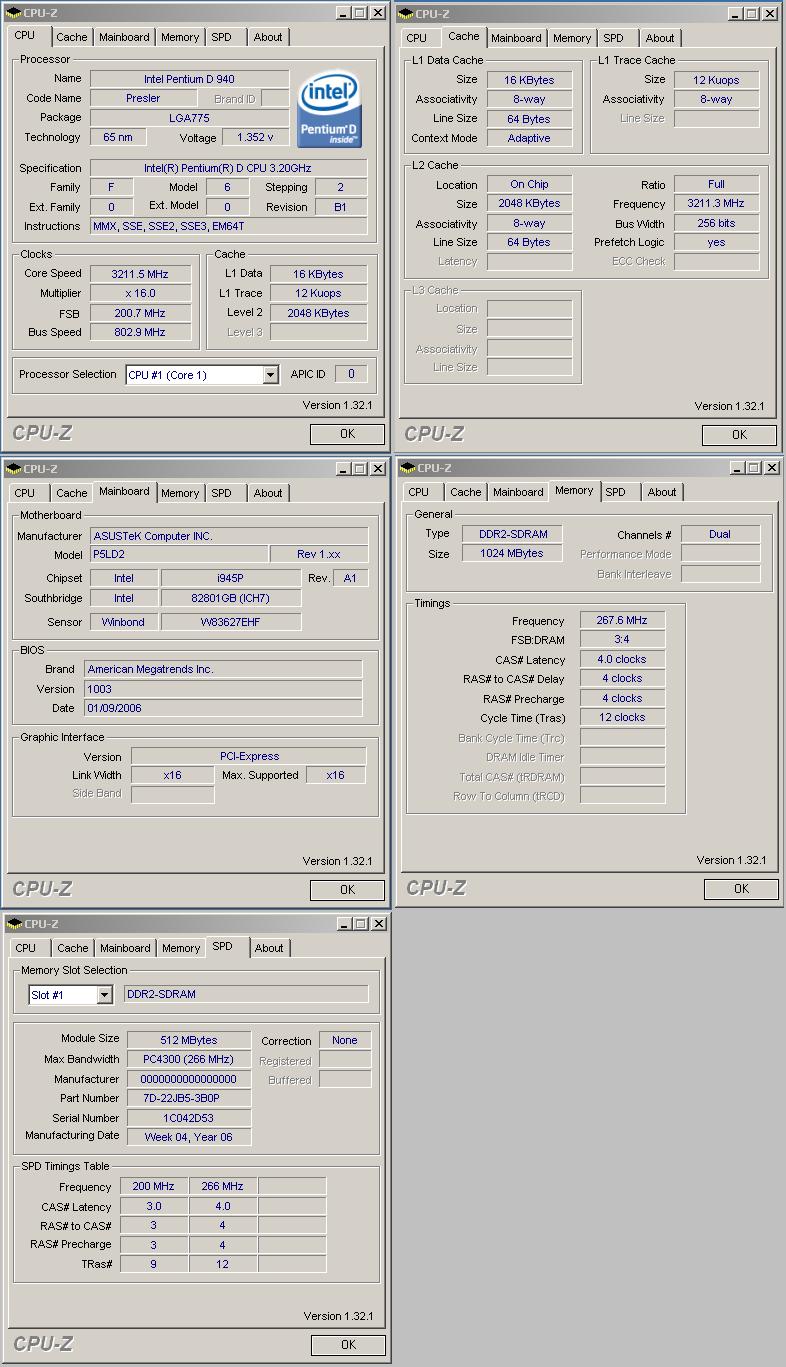
Task: Open About tab in the Cache window
Action: [x=660, y=38]
